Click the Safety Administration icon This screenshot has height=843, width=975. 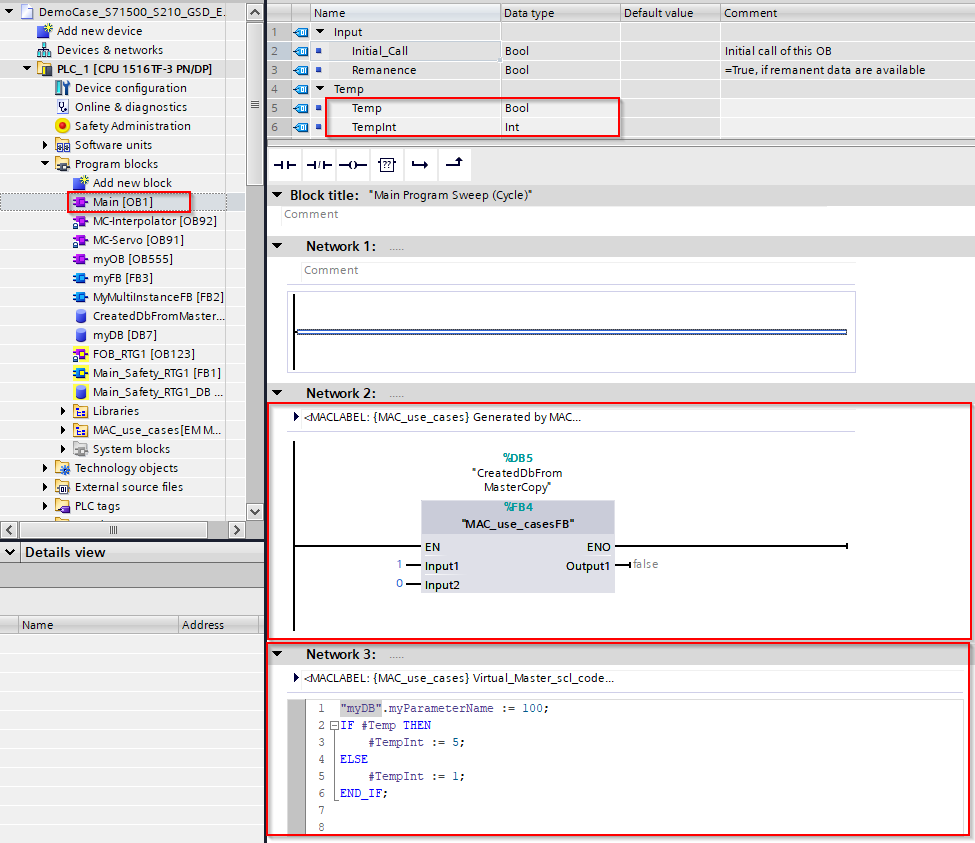pos(62,126)
